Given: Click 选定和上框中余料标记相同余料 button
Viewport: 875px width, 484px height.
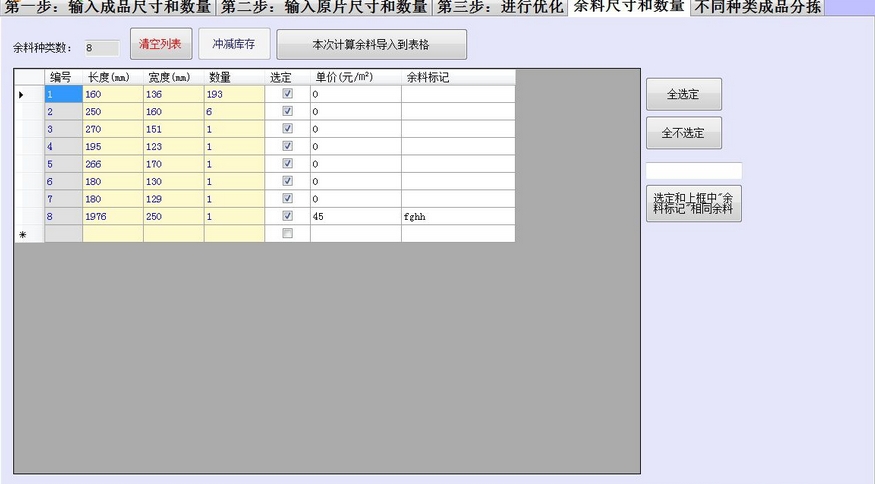Looking at the screenshot, I should tap(693, 203).
